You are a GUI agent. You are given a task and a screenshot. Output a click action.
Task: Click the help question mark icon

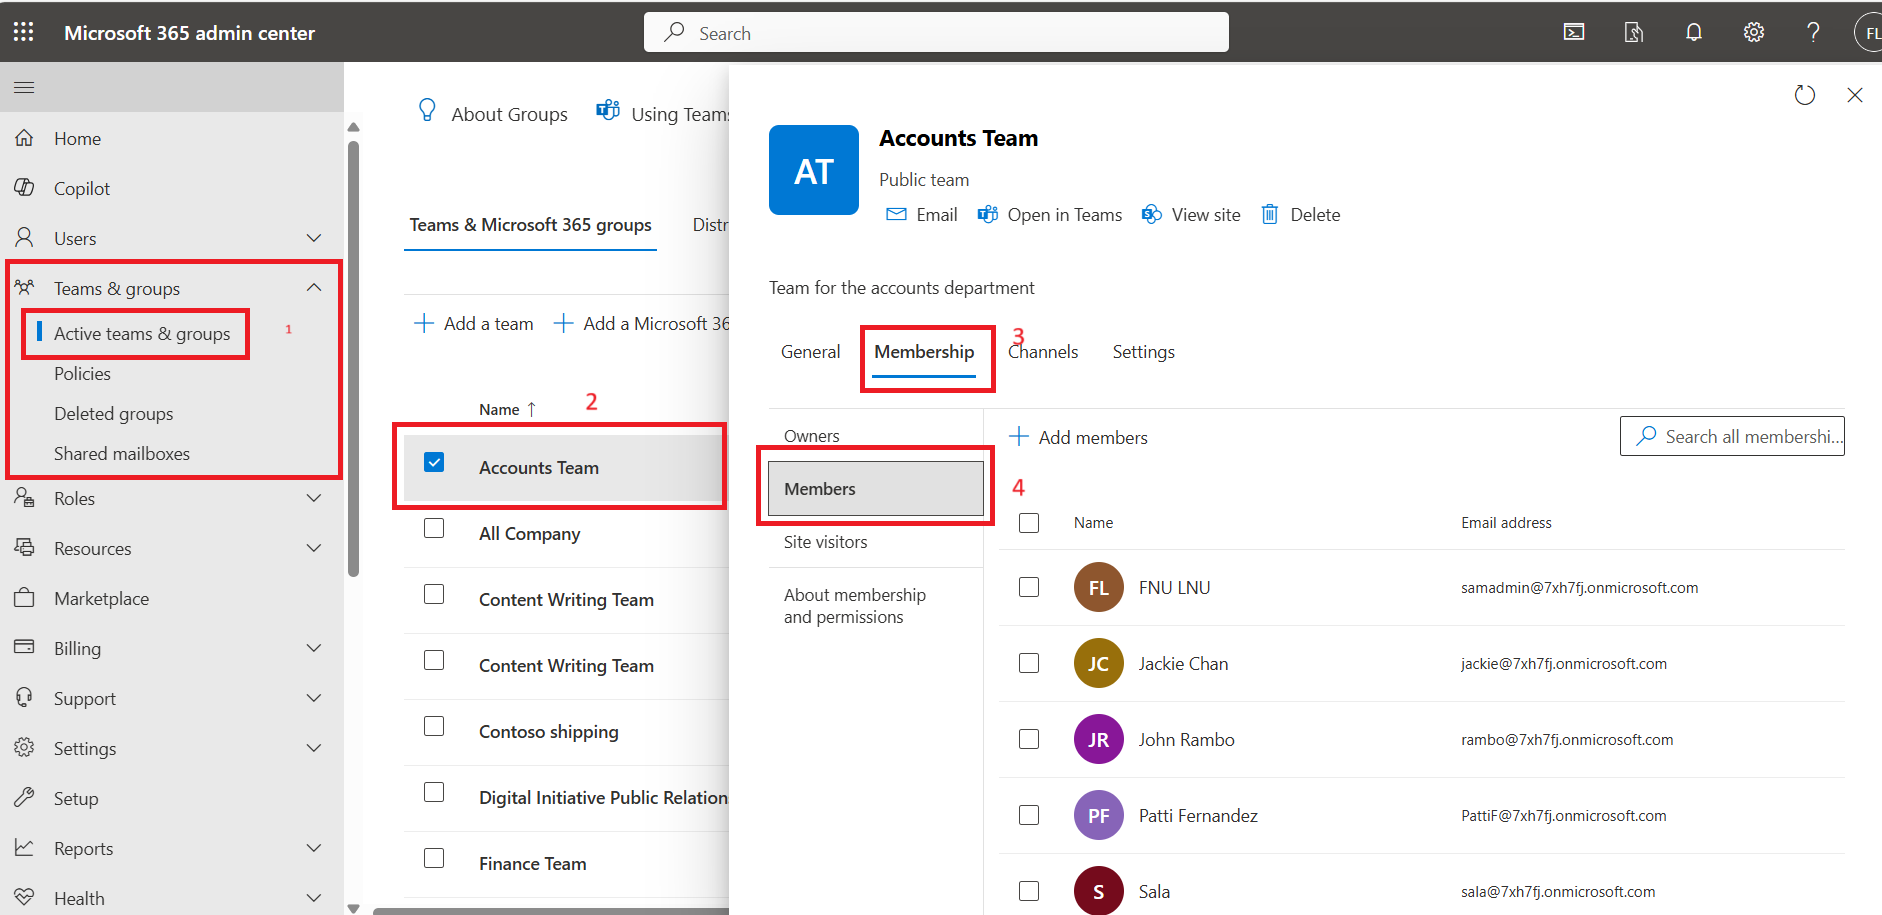point(1812,32)
